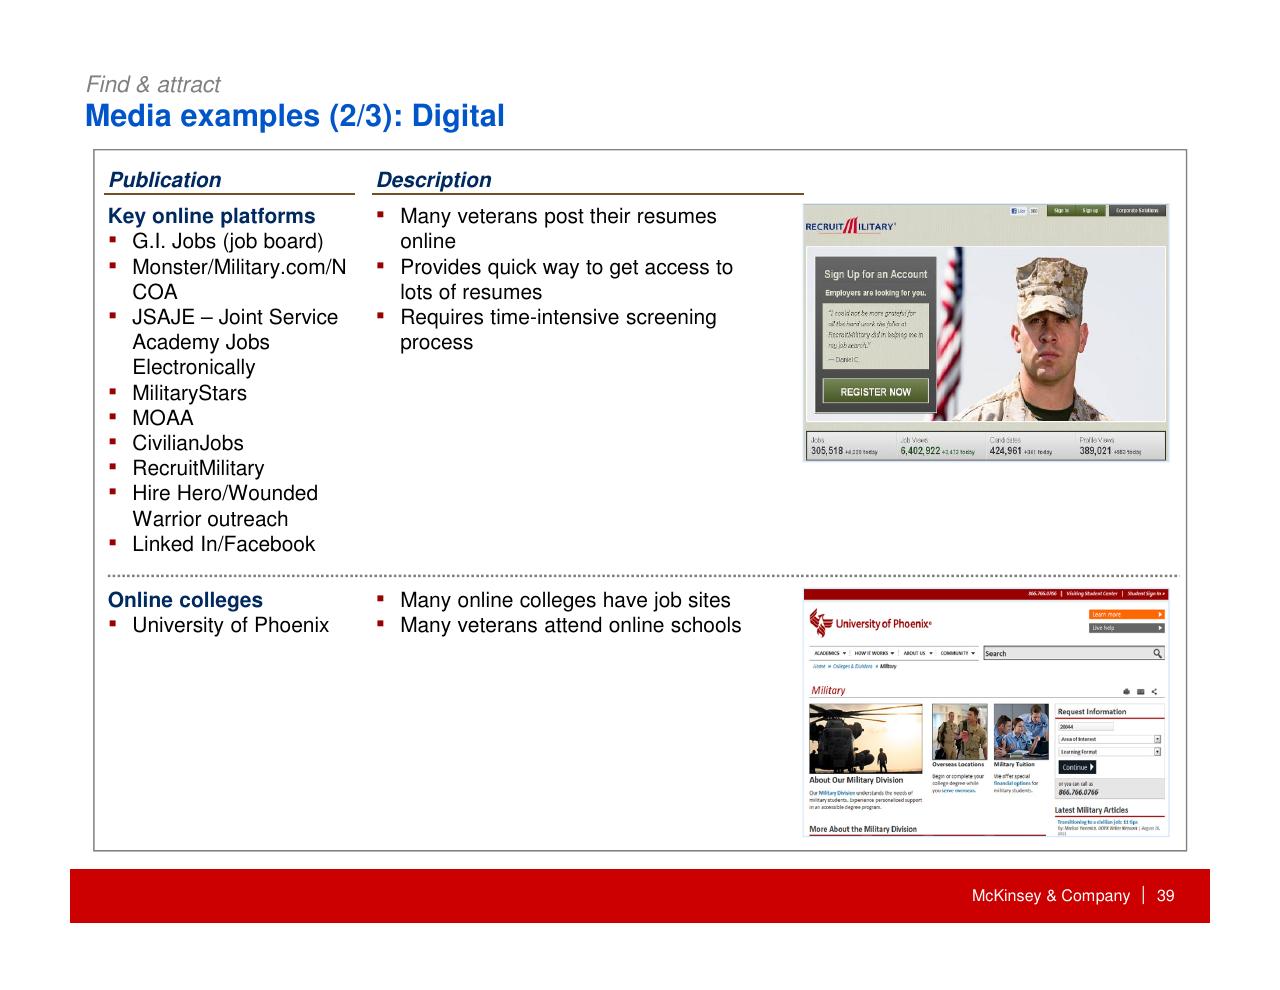1280x990 pixels.
Task: Click the Colleges & Divisions breadcrumb
Action: 852,666
